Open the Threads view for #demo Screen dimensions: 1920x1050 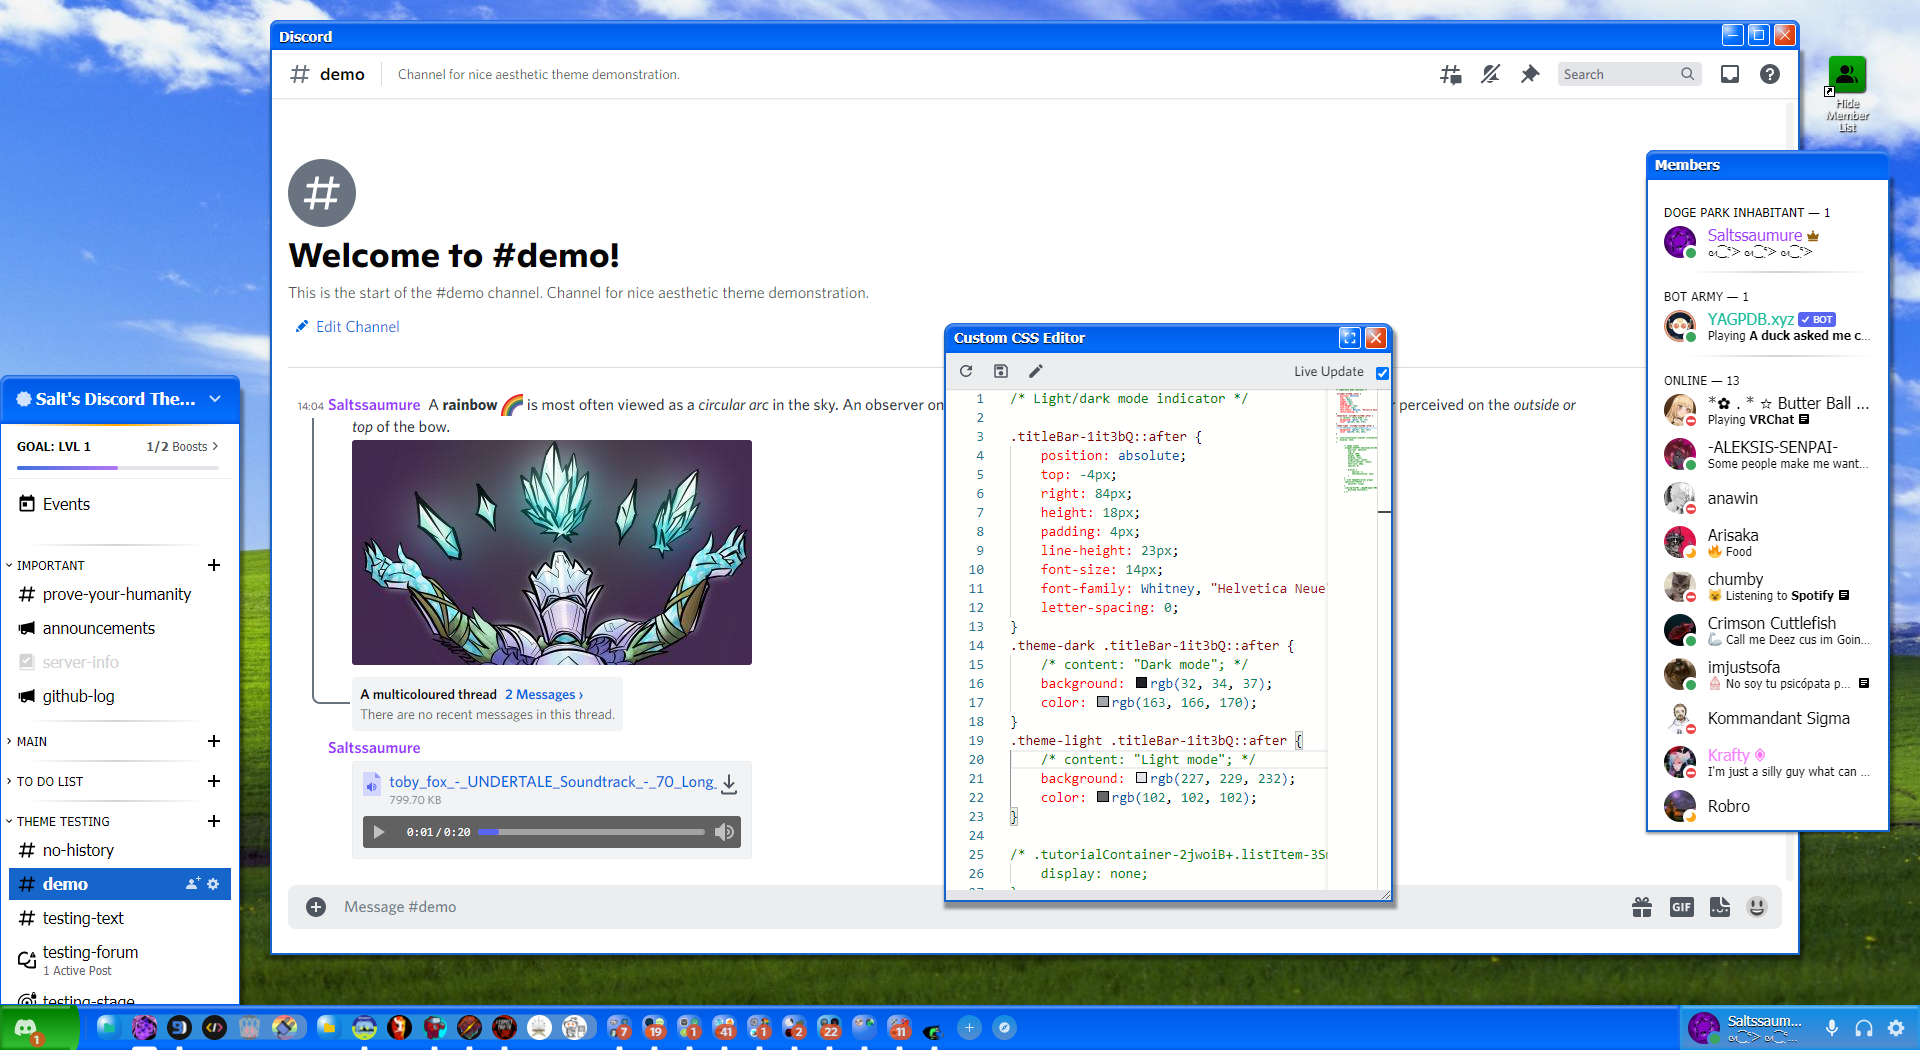pyautogui.click(x=1450, y=74)
